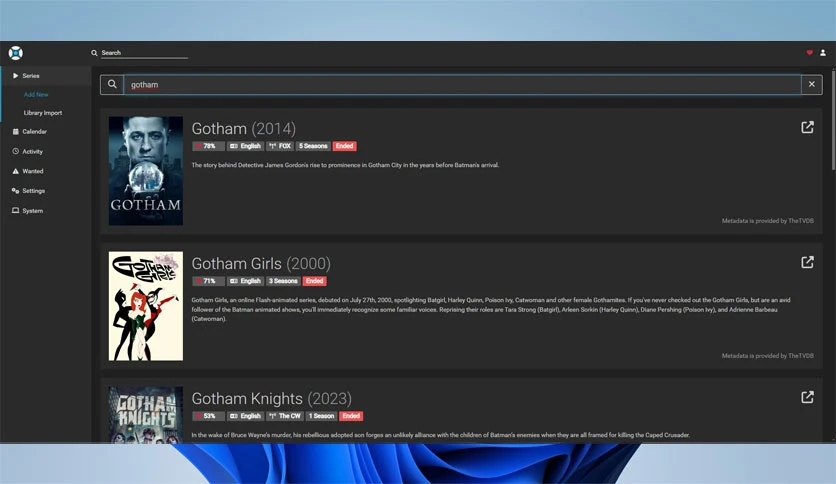
Task: Click the Series play arrow icon
Action: click(x=15, y=76)
